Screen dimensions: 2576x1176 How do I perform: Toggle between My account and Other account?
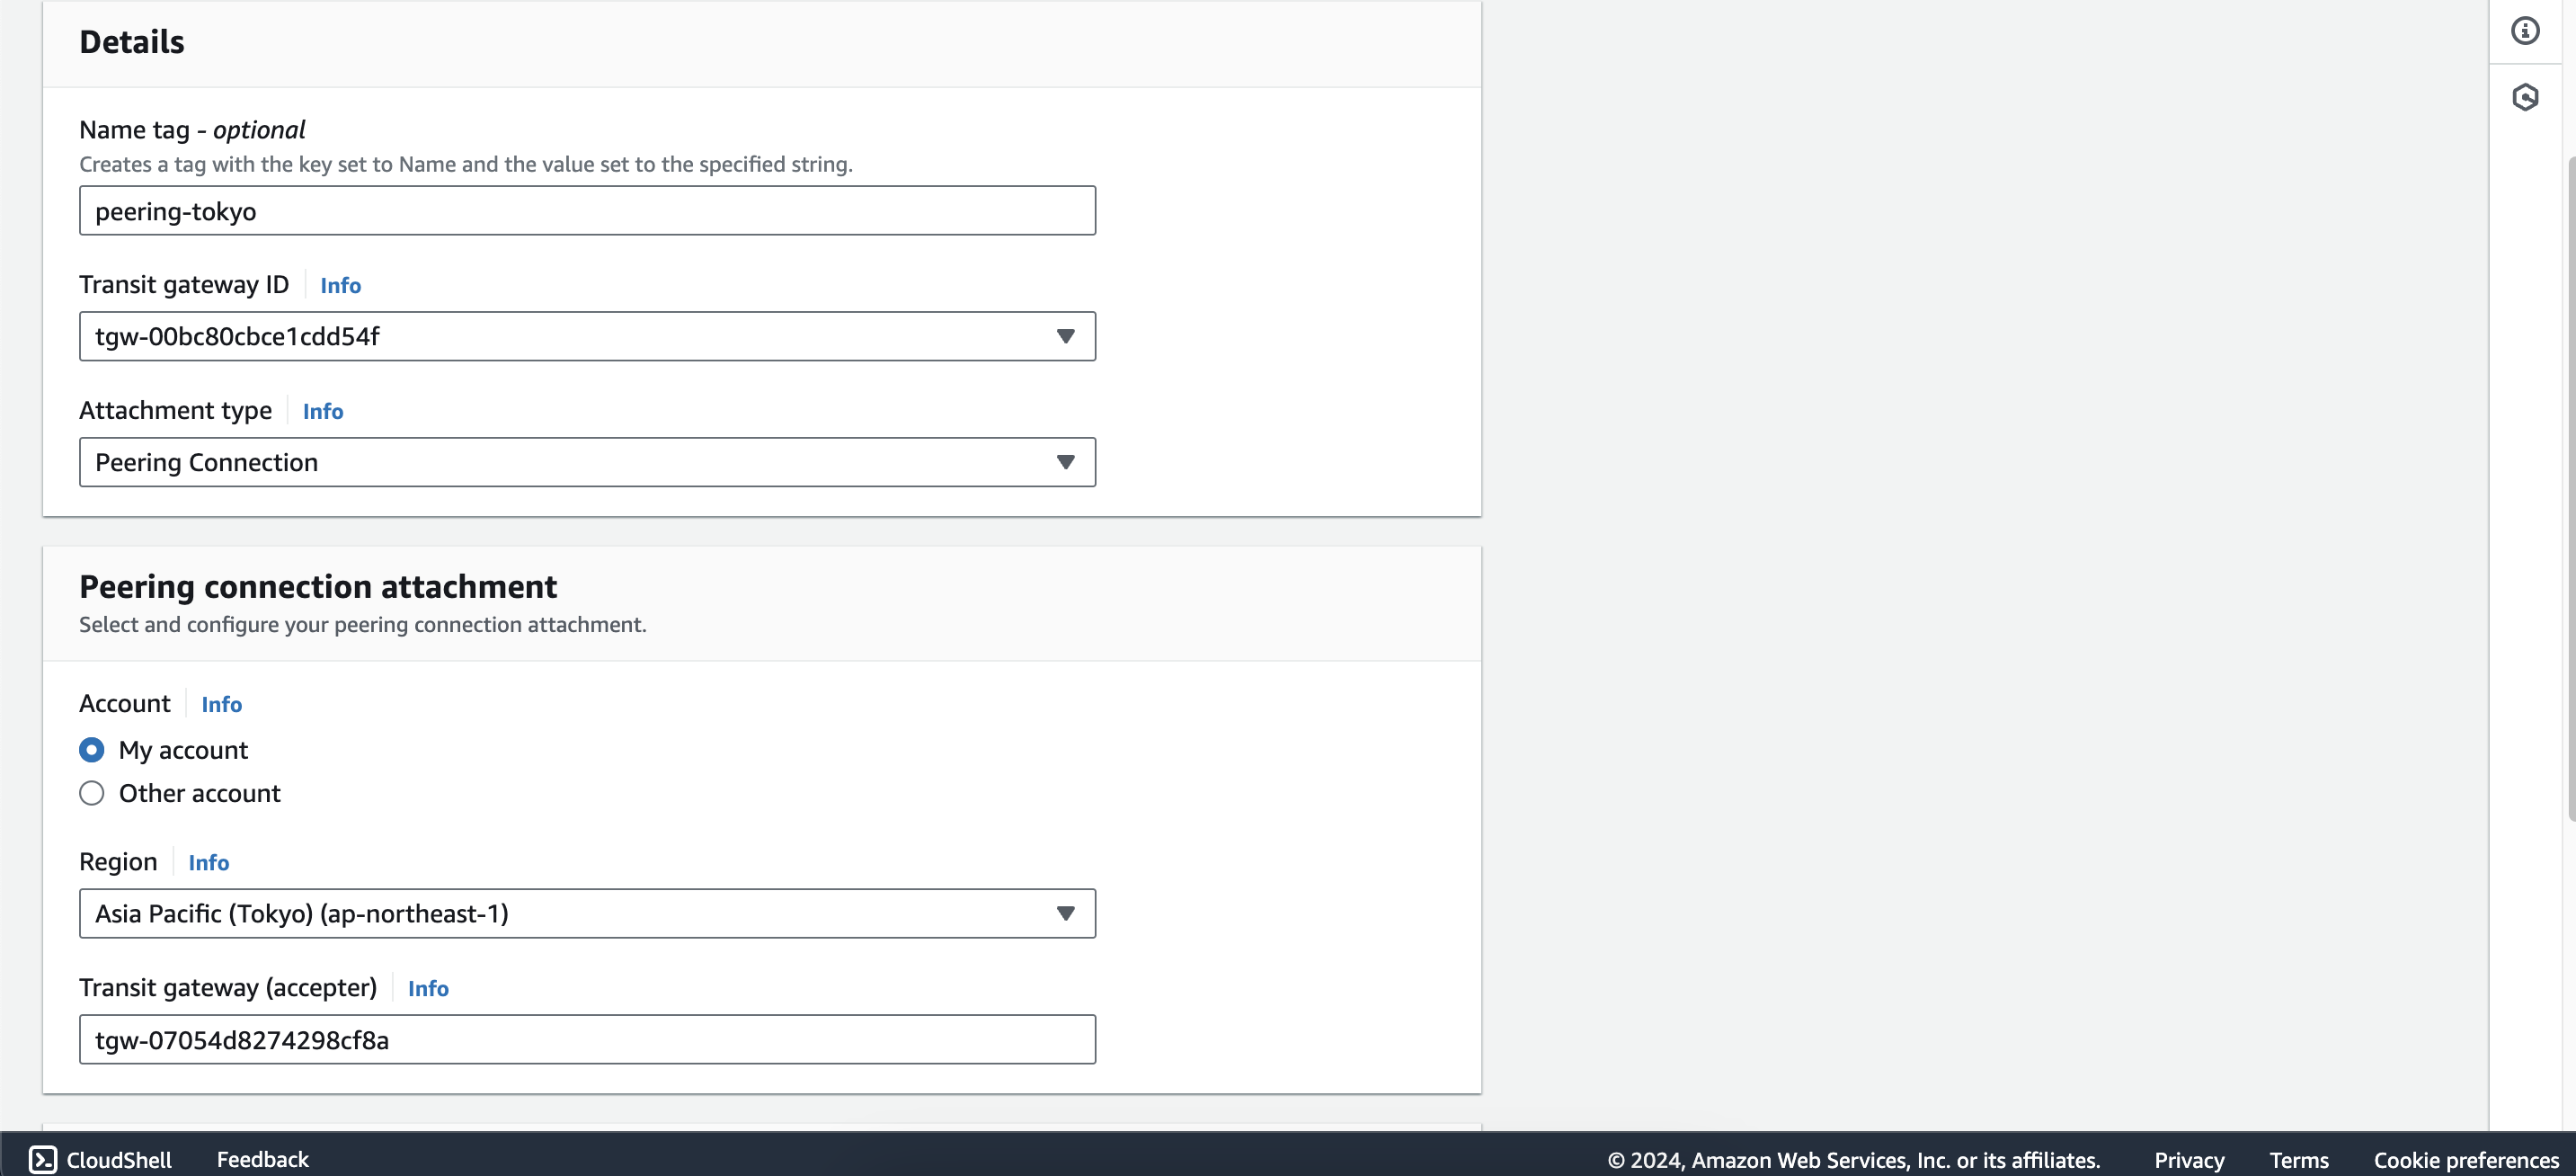(x=91, y=793)
